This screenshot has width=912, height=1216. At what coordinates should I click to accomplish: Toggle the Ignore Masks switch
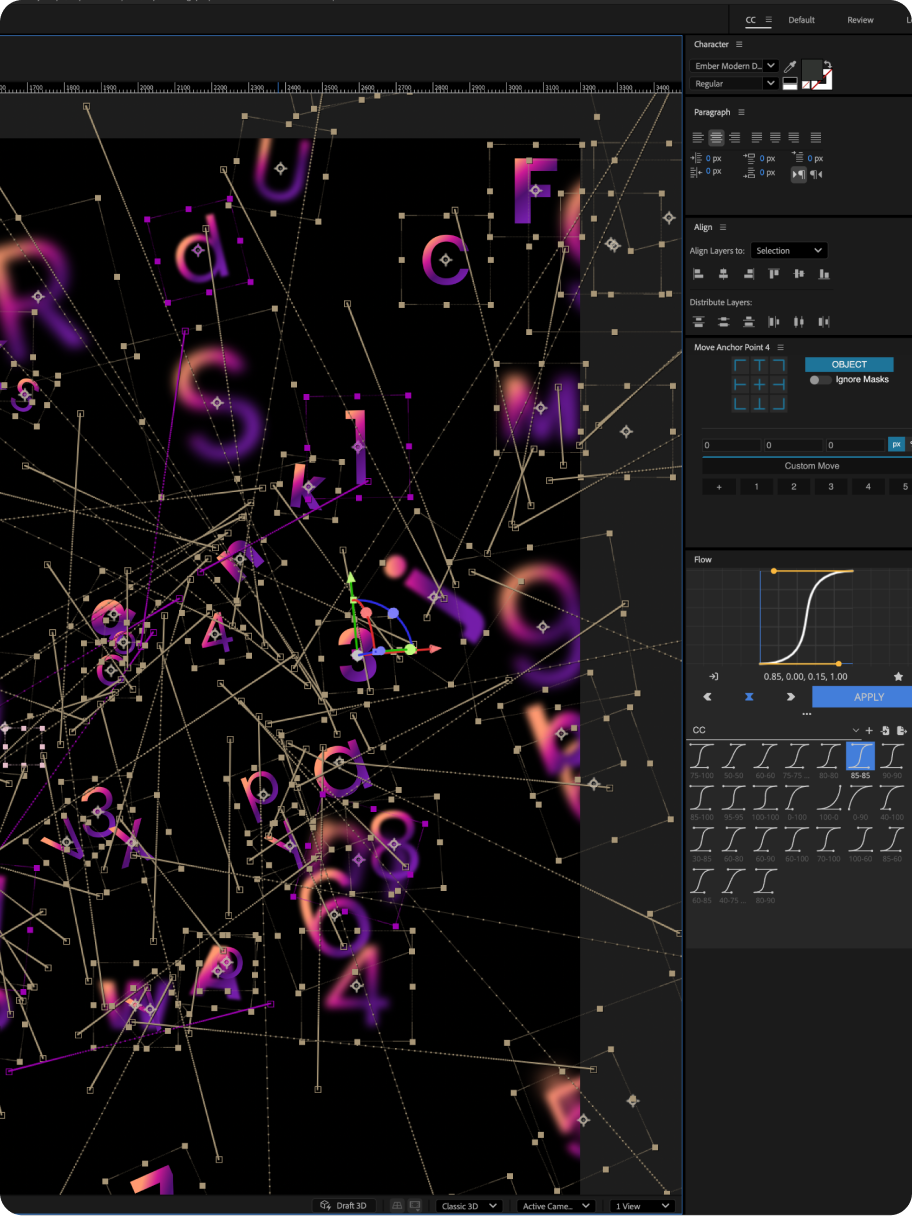click(x=820, y=380)
